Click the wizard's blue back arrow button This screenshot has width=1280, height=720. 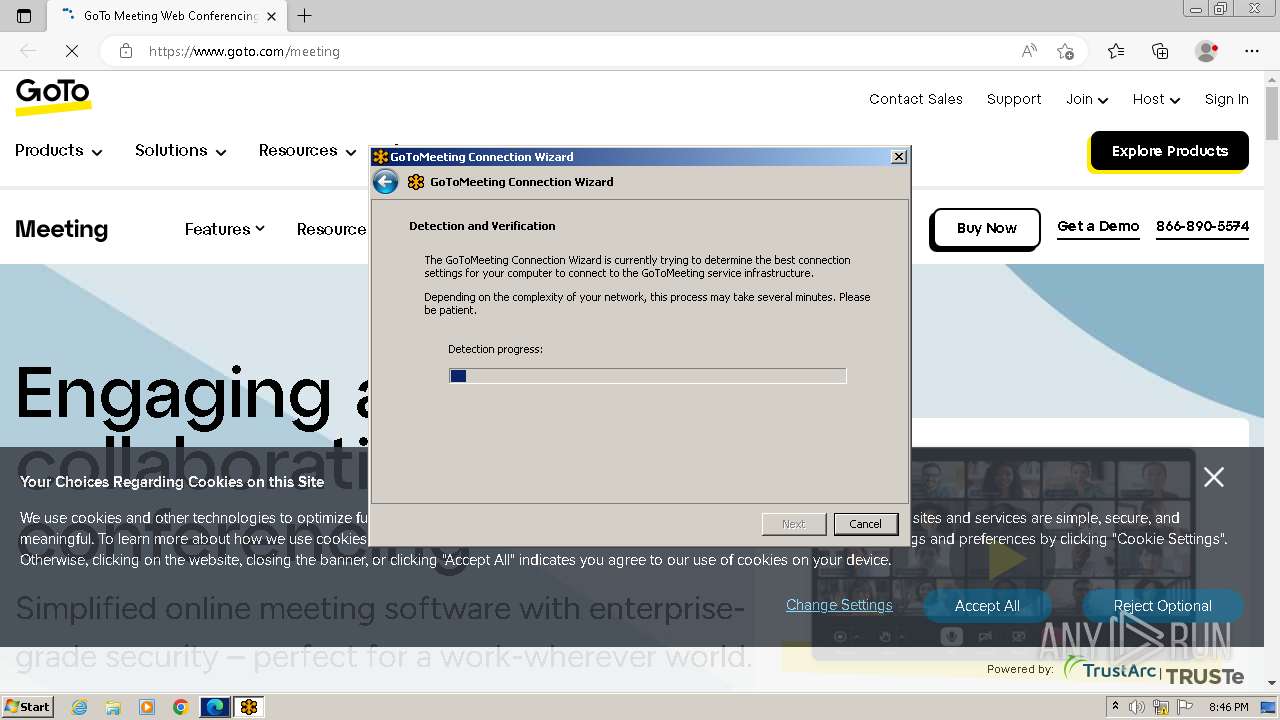(385, 181)
